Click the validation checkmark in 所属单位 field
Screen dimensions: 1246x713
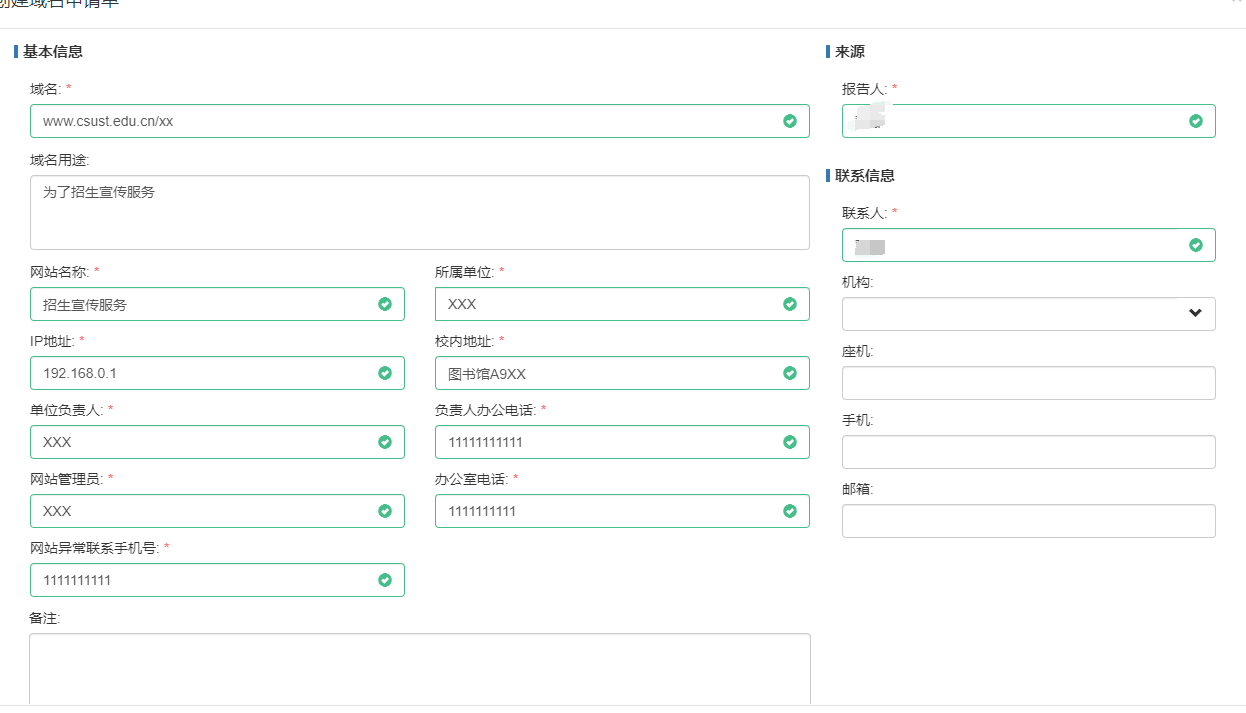point(789,304)
